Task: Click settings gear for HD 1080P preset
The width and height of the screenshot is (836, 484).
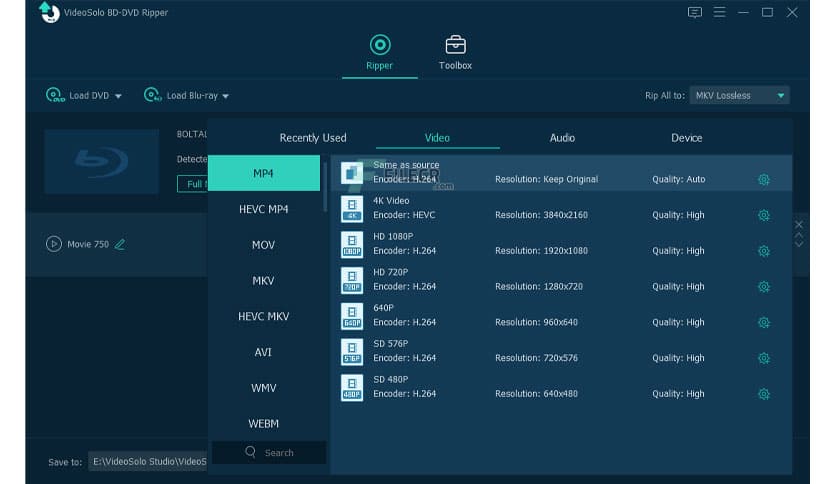Action: (x=763, y=251)
